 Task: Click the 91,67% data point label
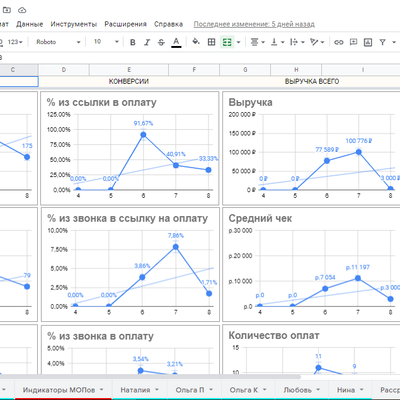143,123
